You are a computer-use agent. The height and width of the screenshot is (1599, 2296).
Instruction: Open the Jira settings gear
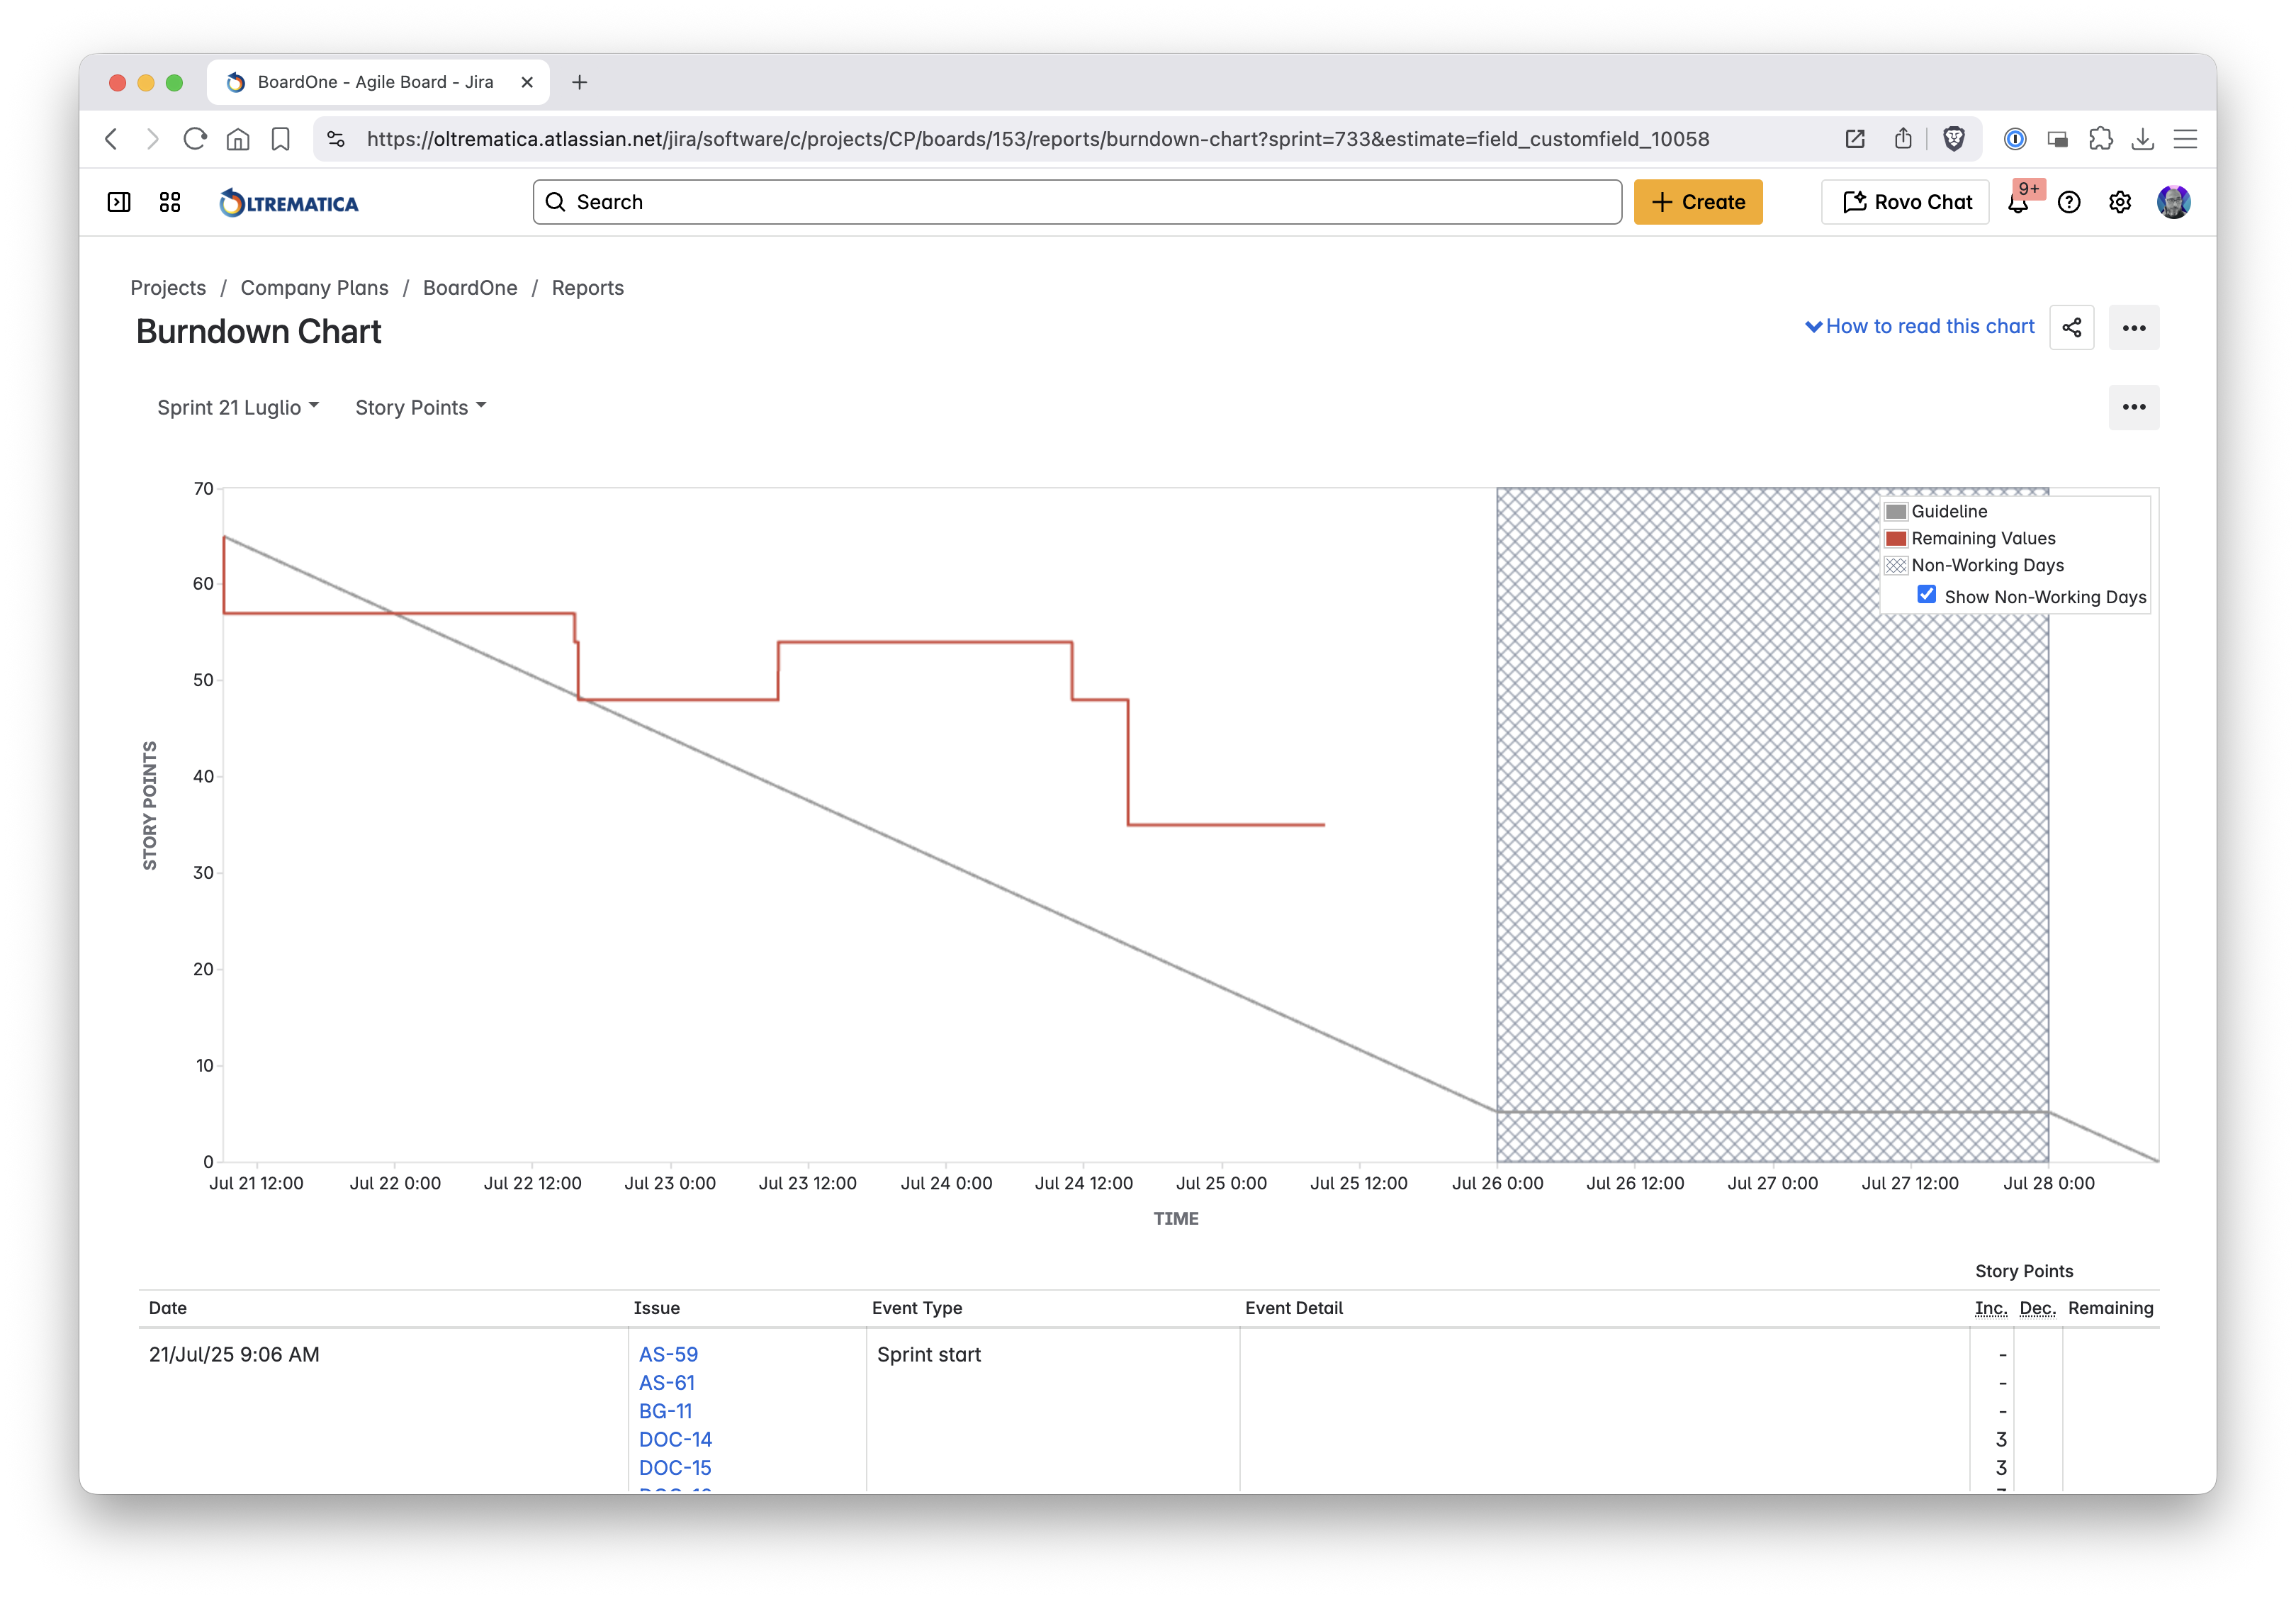[2120, 202]
